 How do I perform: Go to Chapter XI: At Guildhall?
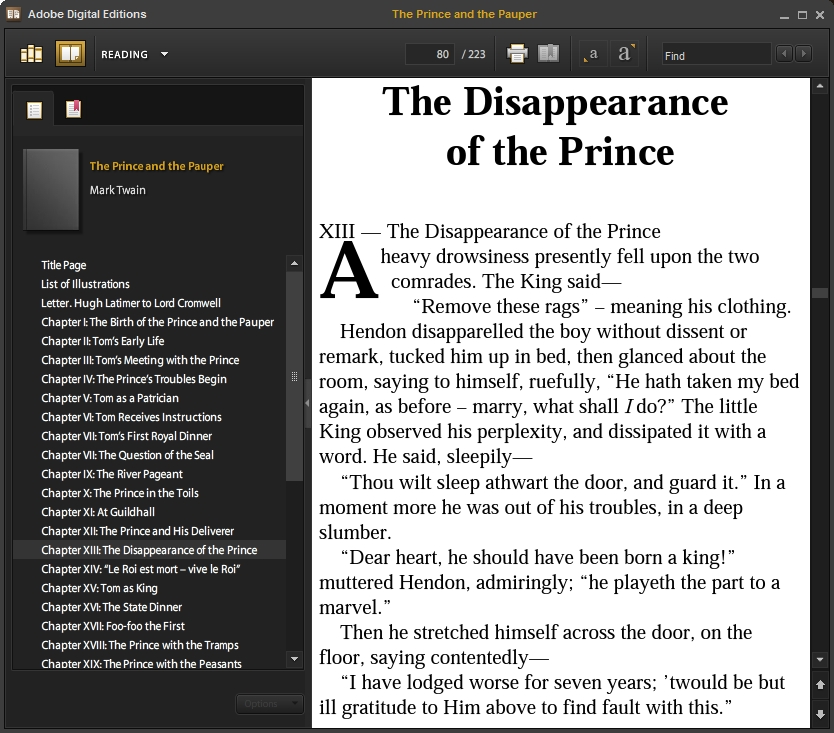tap(98, 512)
